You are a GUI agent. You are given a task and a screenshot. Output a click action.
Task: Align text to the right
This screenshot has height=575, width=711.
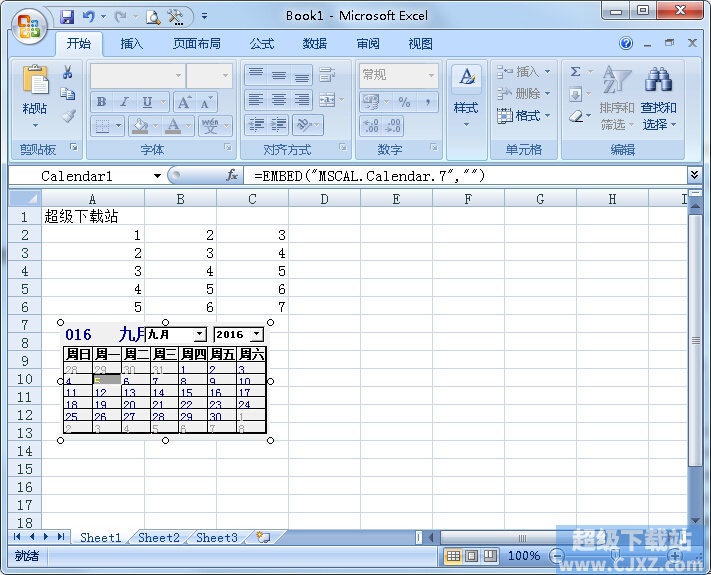click(x=302, y=99)
